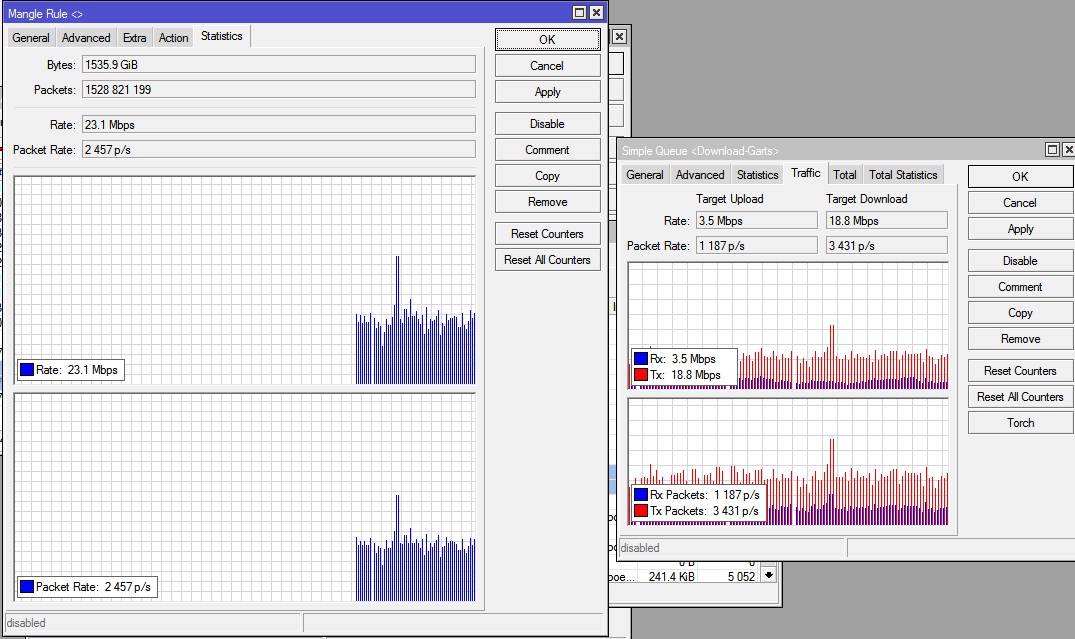The height and width of the screenshot is (639, 1075).
Task: Open General tab in Mangle Rule
Action: coord(31,38)
